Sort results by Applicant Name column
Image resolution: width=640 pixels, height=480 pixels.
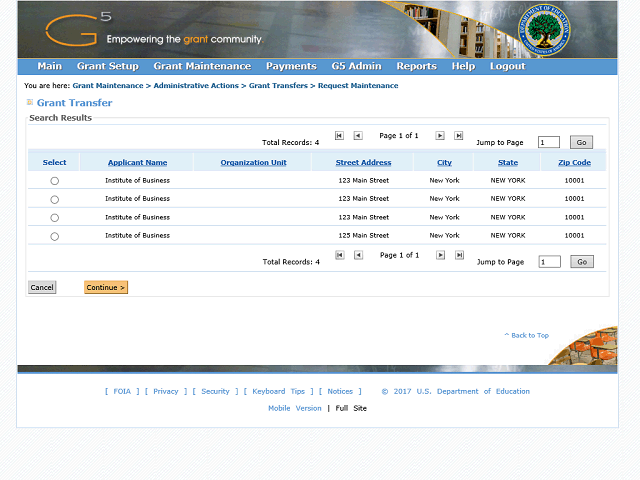pos(137,162)
